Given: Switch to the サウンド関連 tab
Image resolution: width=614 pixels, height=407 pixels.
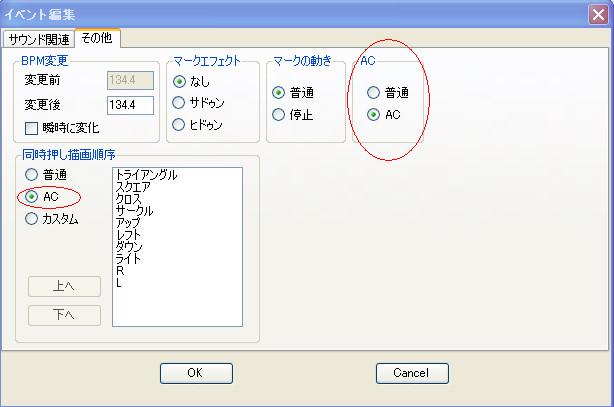Looking at the screenshot, I should point(38,40).
